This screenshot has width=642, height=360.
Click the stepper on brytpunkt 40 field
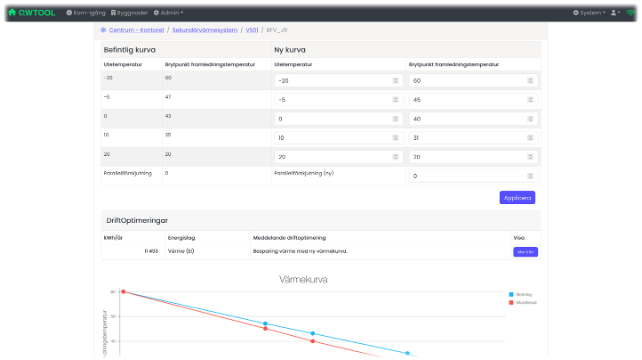pos(530,119)
